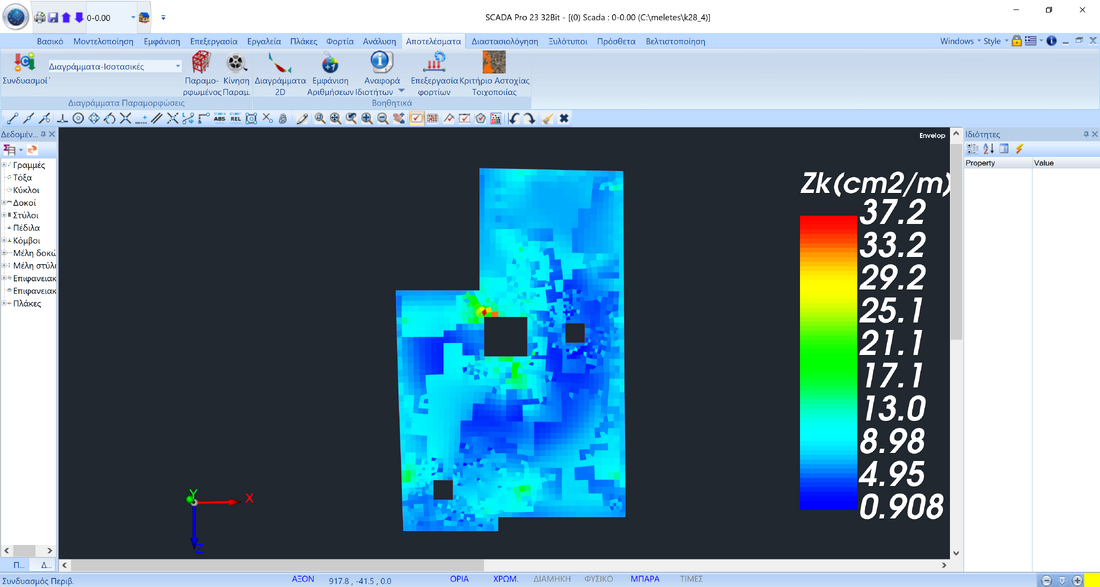This screenshot has width=1100, height=587.
Task: Click the undo arrow in toolbar
Action: point(514,118)
